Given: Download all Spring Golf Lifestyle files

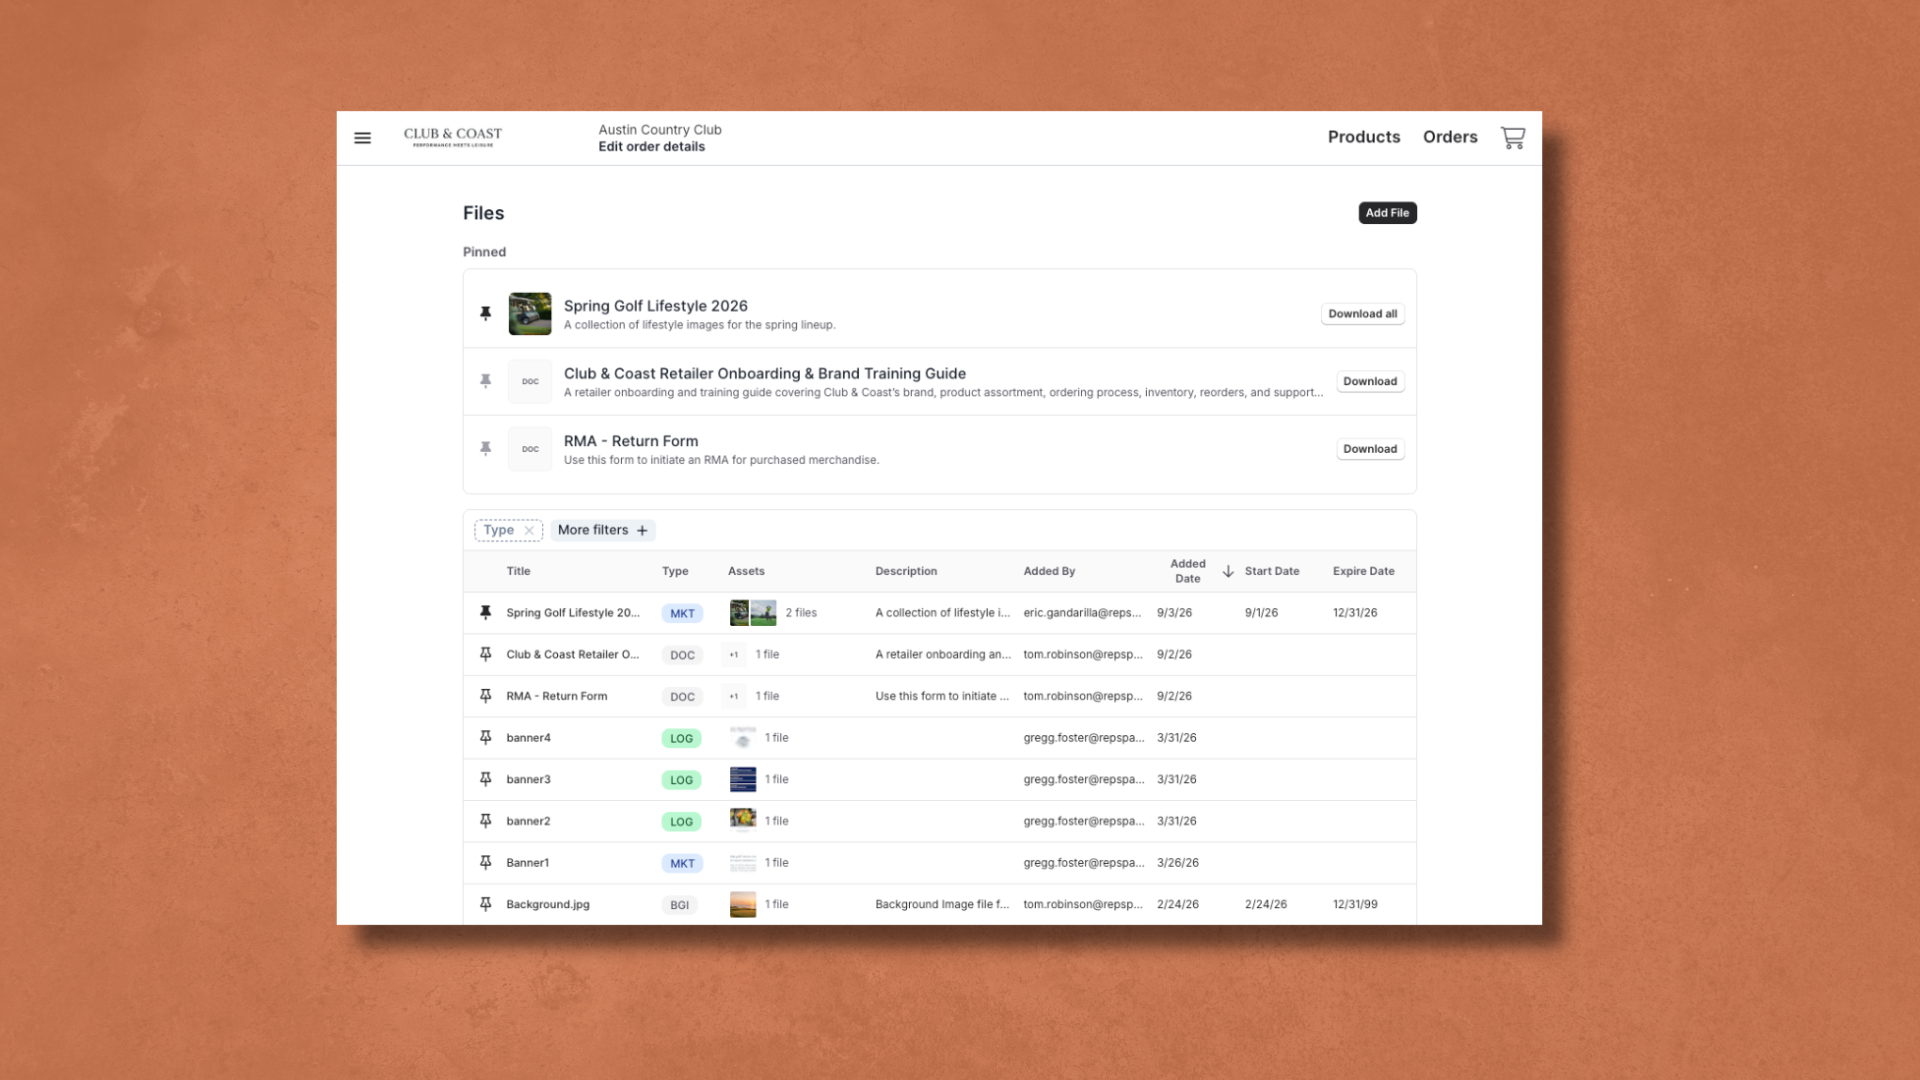Looking at the screenshot, I should pyautogui.click(x=1362, y=314).
